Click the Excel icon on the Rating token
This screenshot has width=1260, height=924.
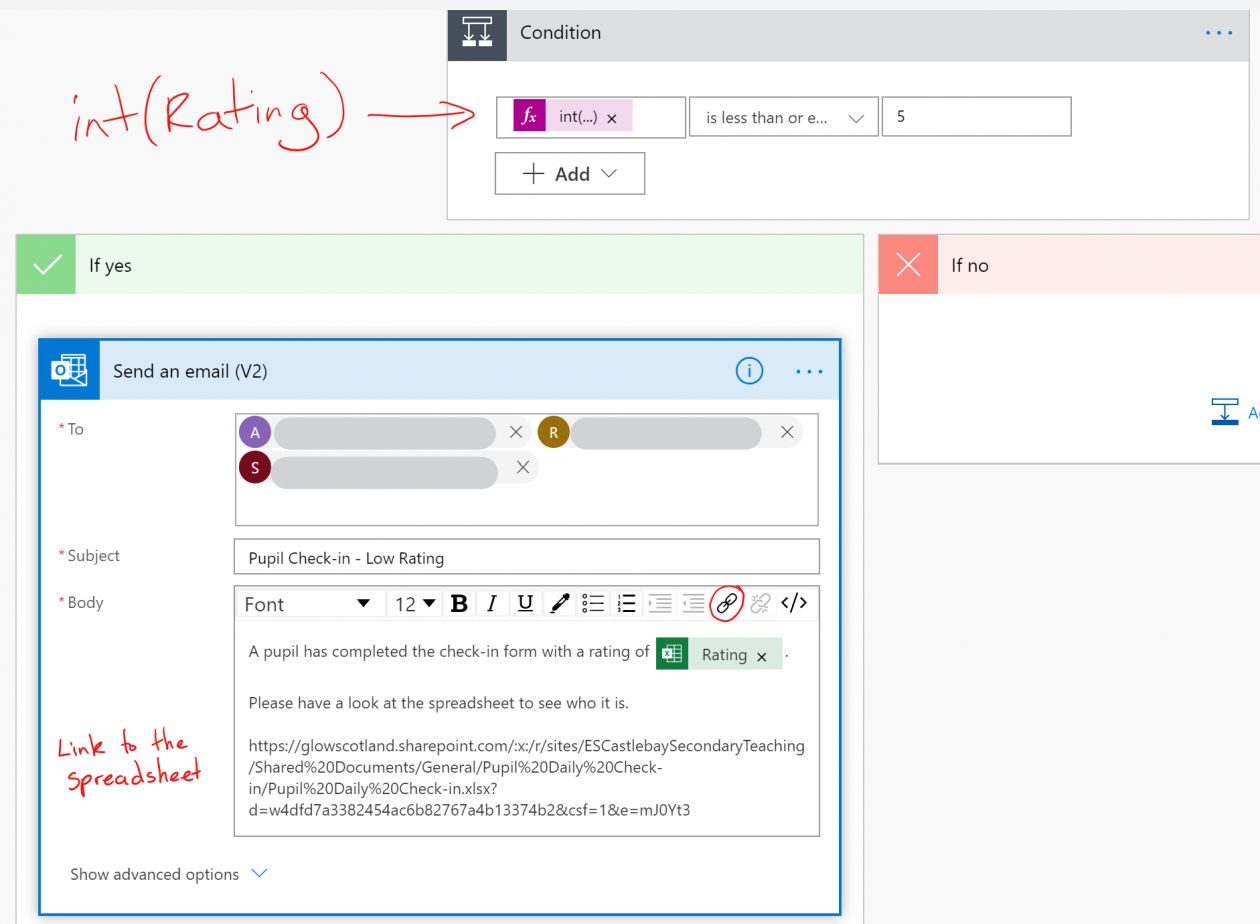[672, 653]
